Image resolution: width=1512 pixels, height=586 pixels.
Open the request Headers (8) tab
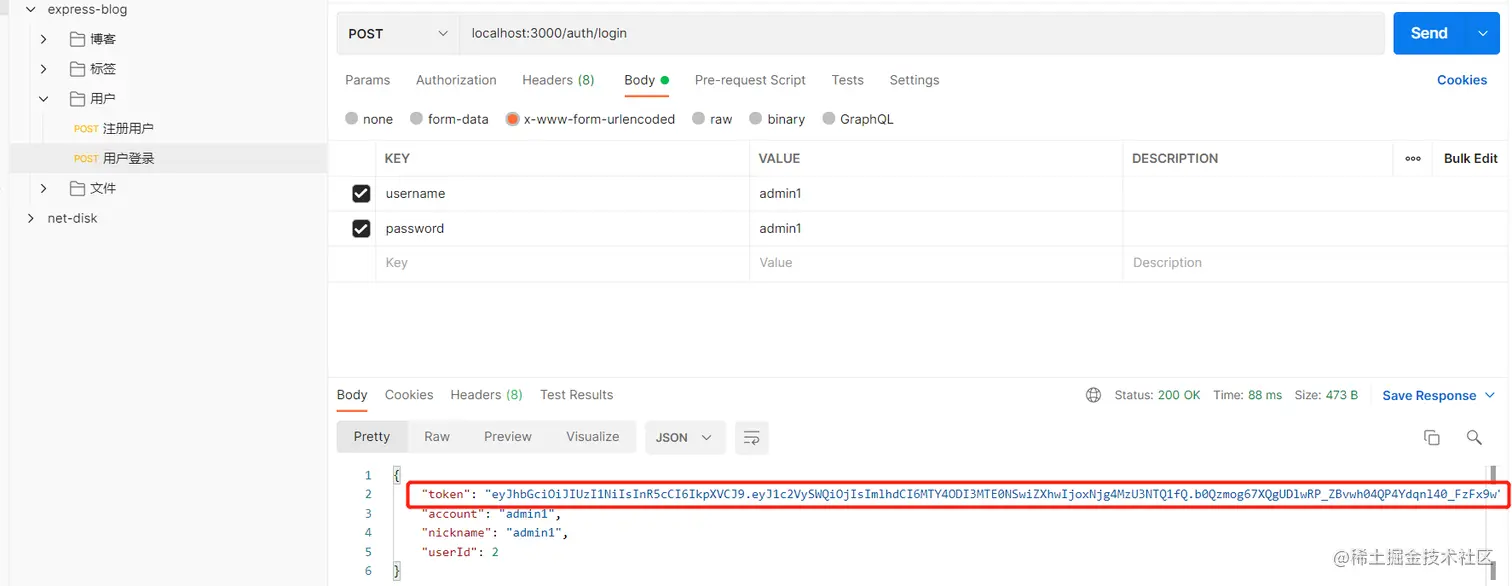coord(558,80)
